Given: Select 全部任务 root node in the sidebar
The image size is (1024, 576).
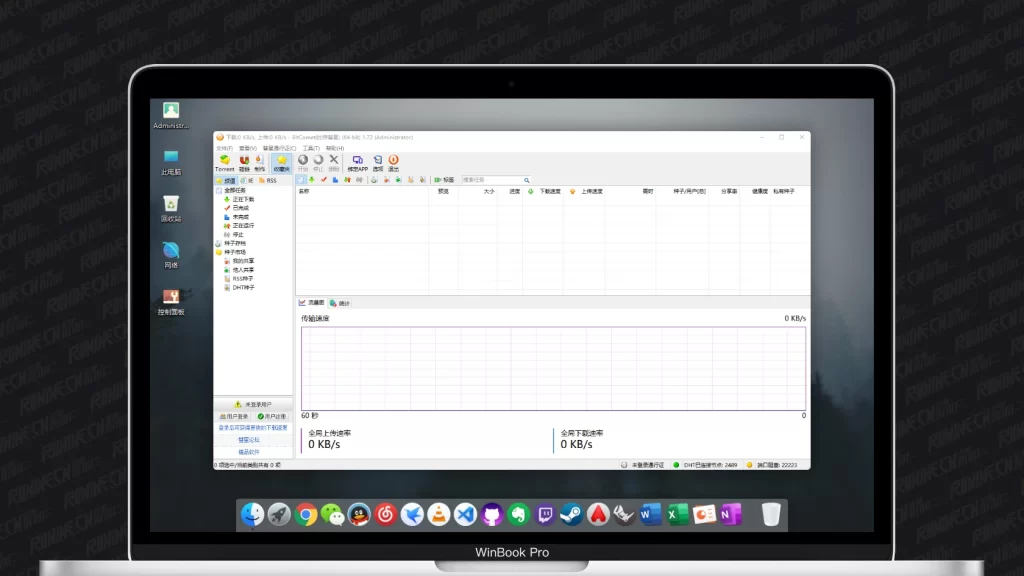Looking at the screenshot, I should coord(235,190).
